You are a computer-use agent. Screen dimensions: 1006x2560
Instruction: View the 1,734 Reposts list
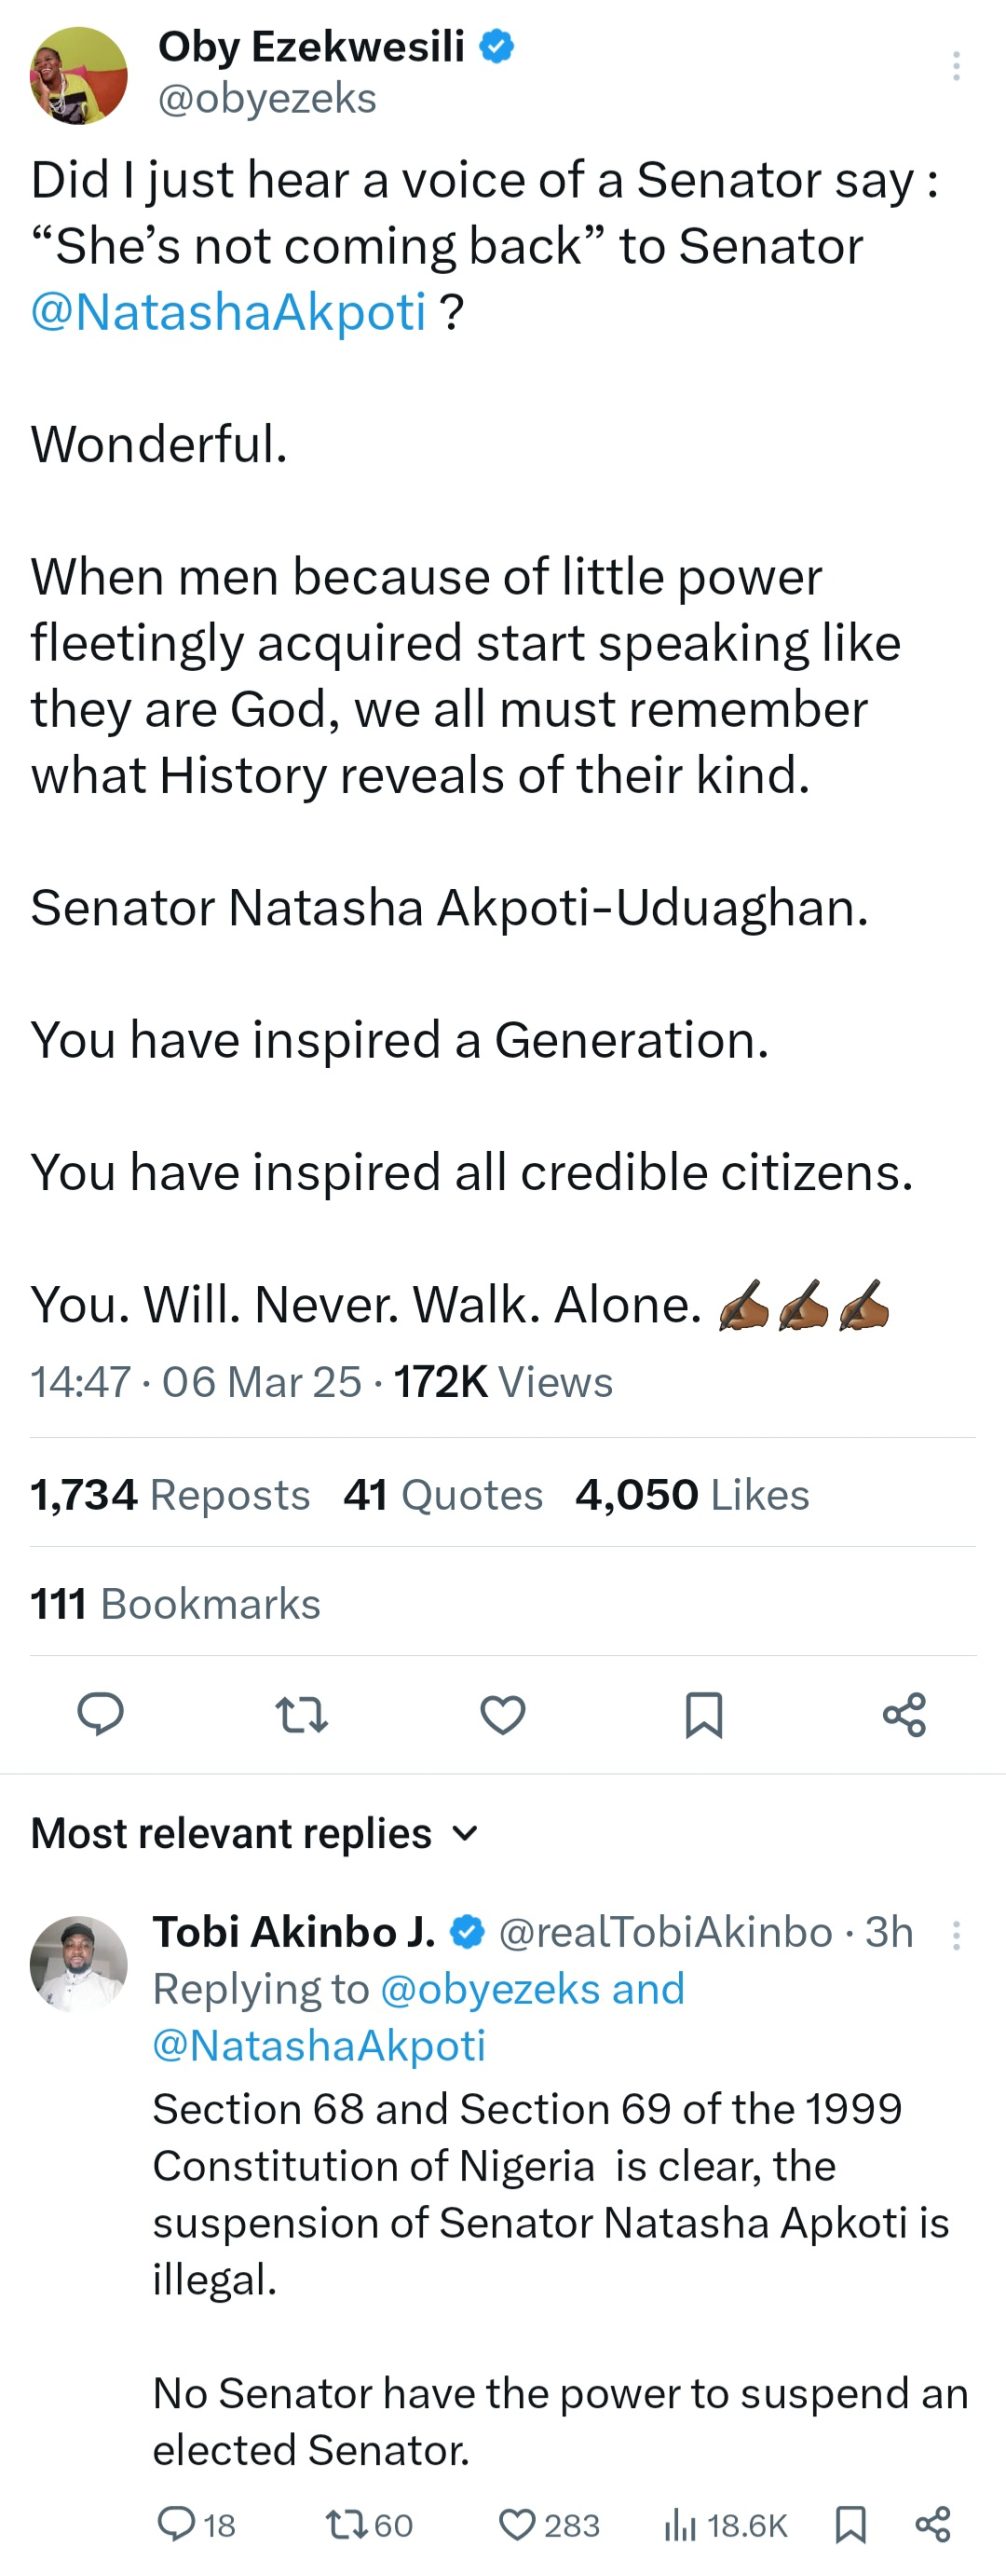[x=170, y=1494]
